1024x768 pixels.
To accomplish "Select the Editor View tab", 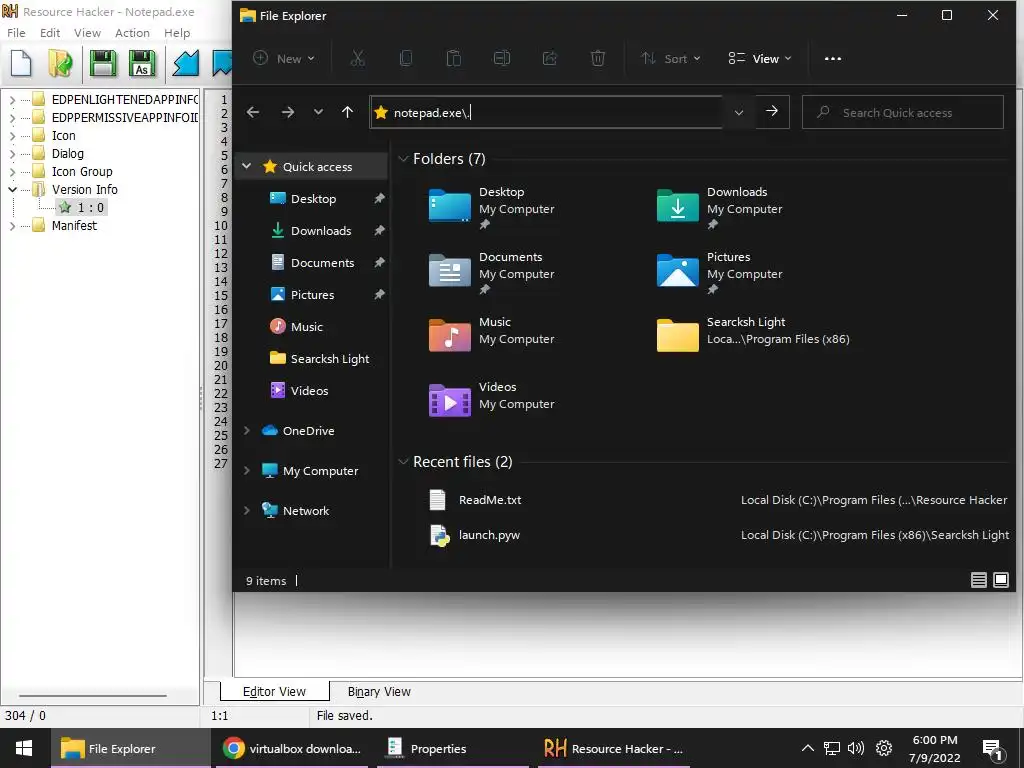I will (274, 691).
